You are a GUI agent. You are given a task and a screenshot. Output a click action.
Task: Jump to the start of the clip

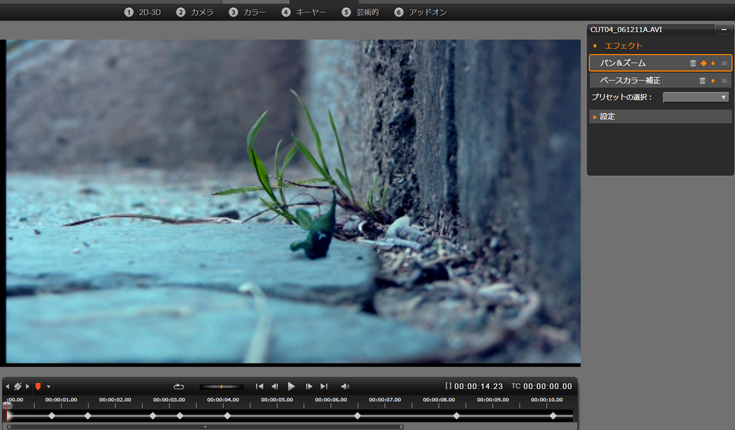260,386
